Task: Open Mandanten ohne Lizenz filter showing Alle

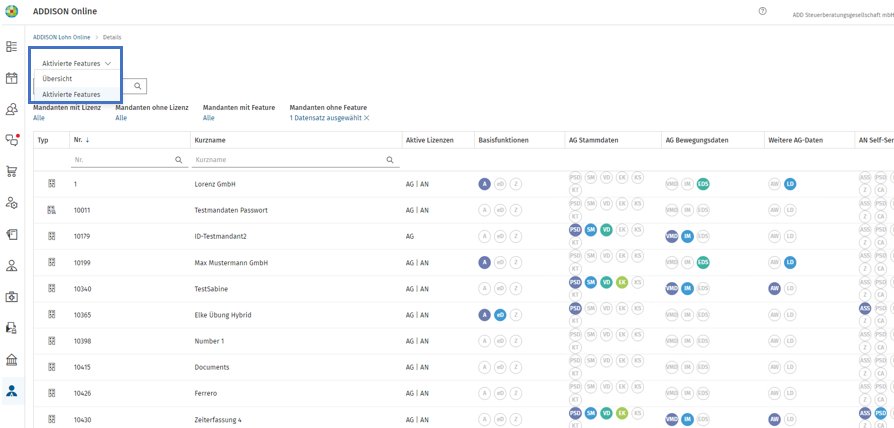Action: [x=121, y=118]
